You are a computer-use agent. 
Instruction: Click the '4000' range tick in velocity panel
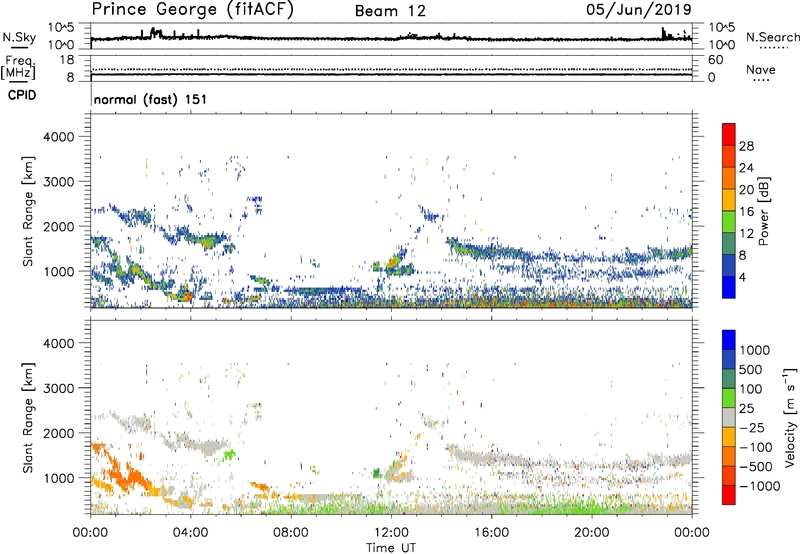59,343
